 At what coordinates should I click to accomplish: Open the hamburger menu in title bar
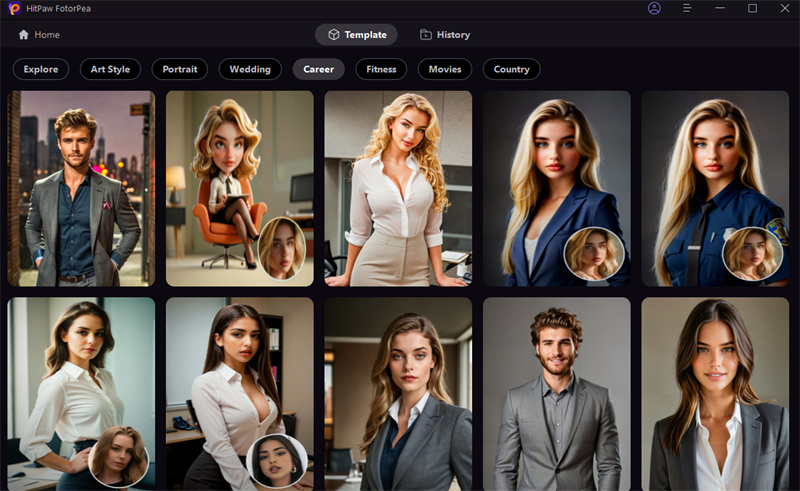pos(687,8)
